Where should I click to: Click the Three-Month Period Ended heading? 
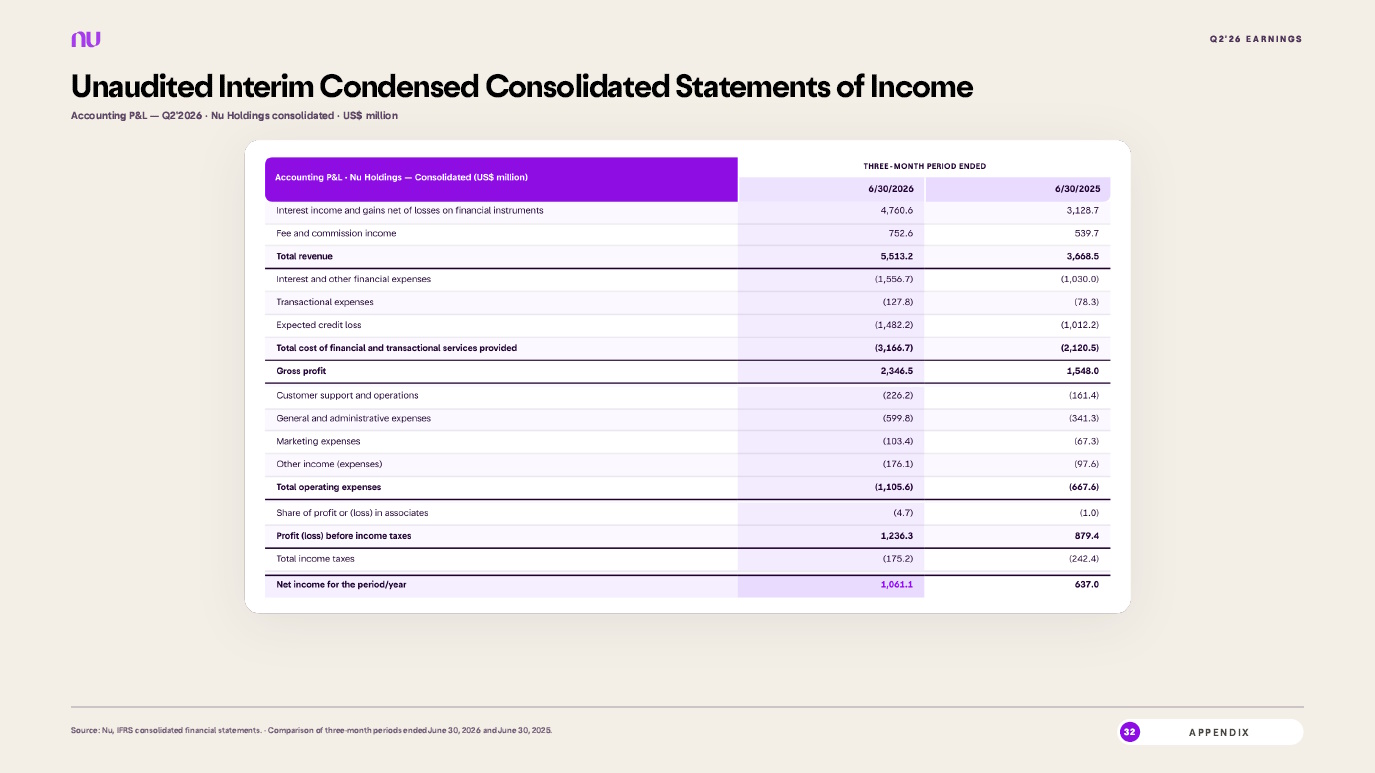[925, 166]
